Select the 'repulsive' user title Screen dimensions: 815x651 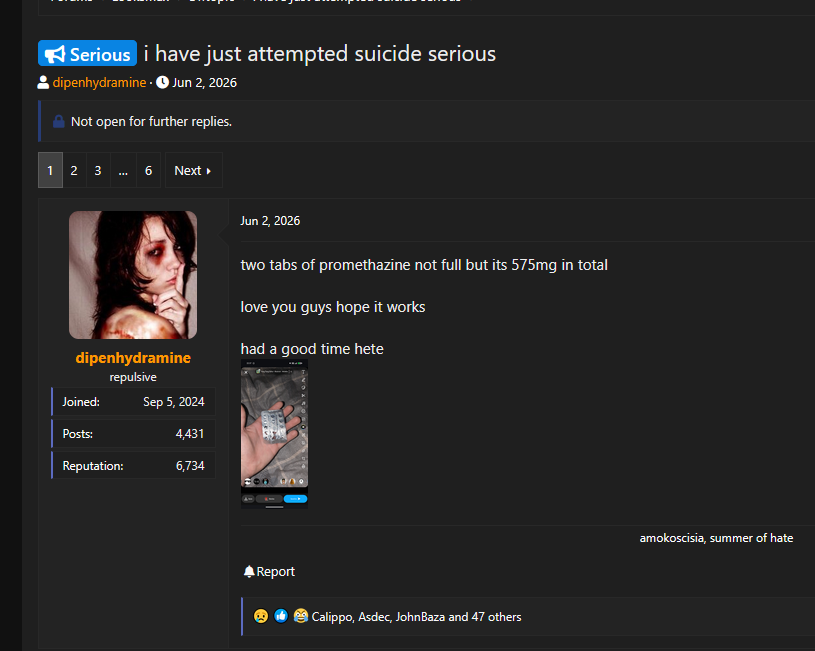click(133, 377)
